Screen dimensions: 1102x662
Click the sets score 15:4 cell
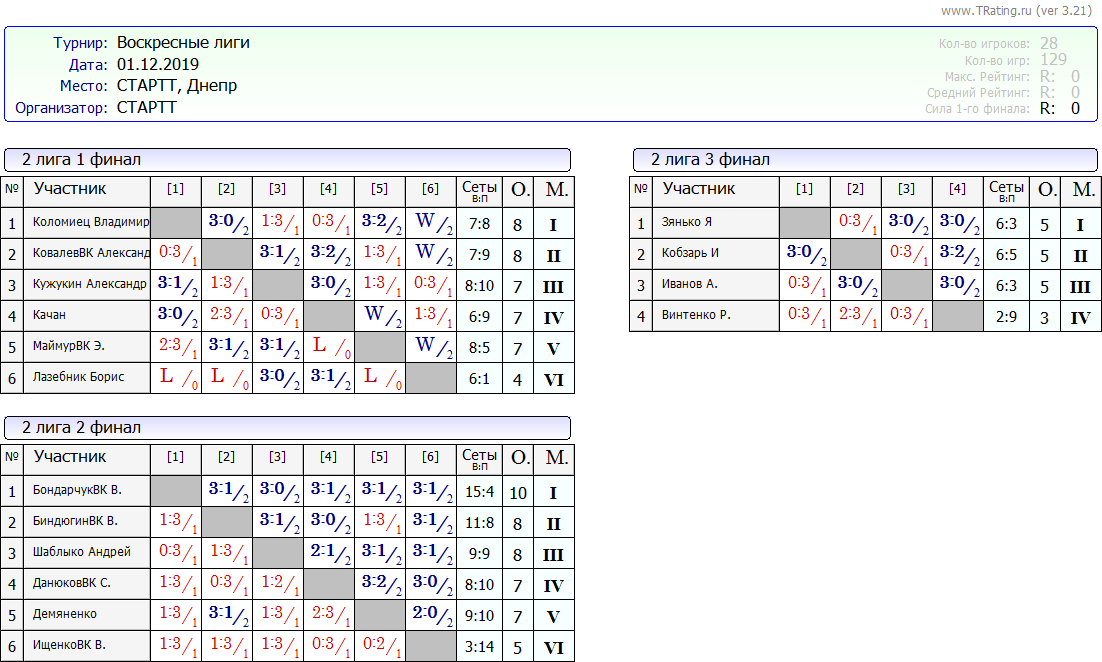click(x=479, y=492)
